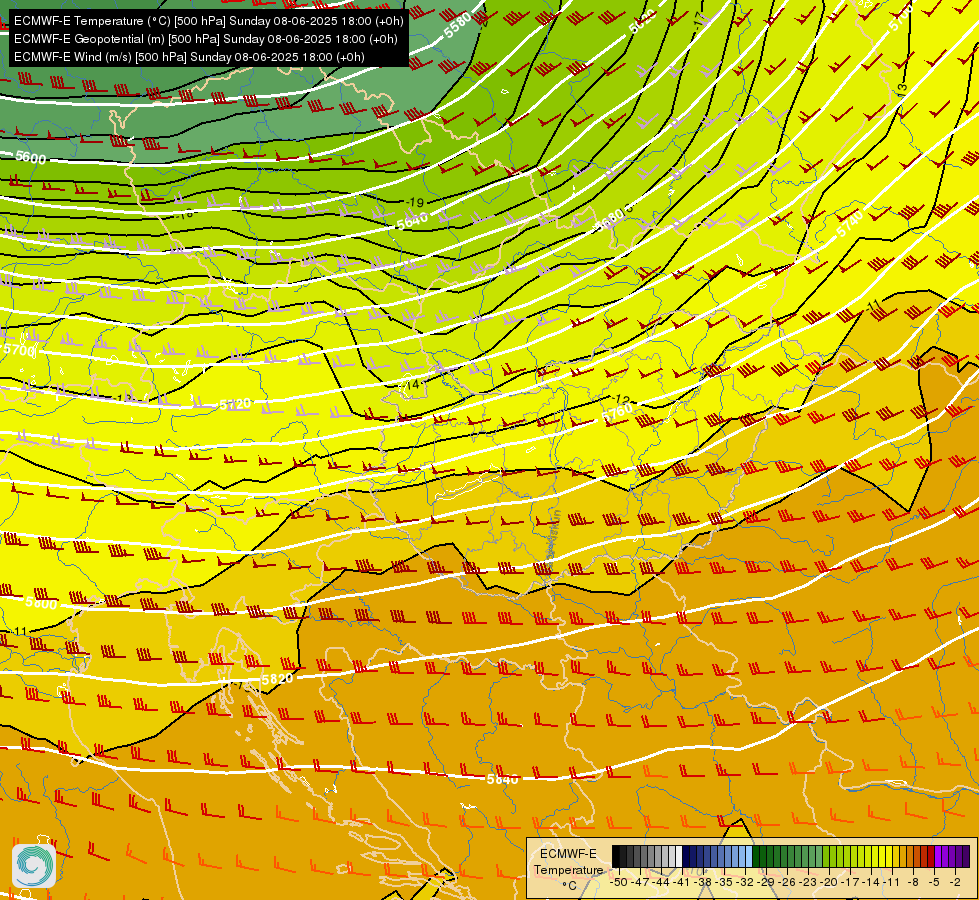Click the -50 value in the legend
This screenshot has width=979, height=900.
coord(619,882)
